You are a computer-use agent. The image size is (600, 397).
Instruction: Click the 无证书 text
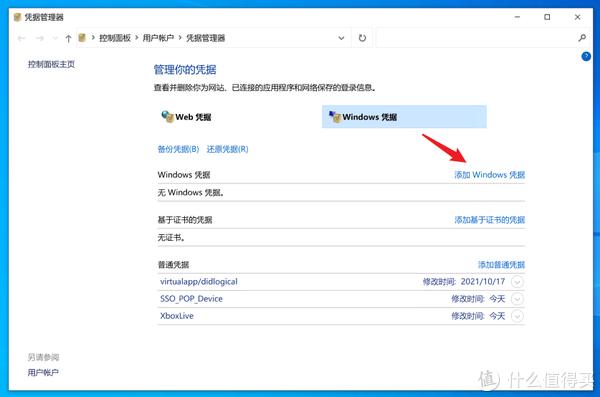coord(171,238)
